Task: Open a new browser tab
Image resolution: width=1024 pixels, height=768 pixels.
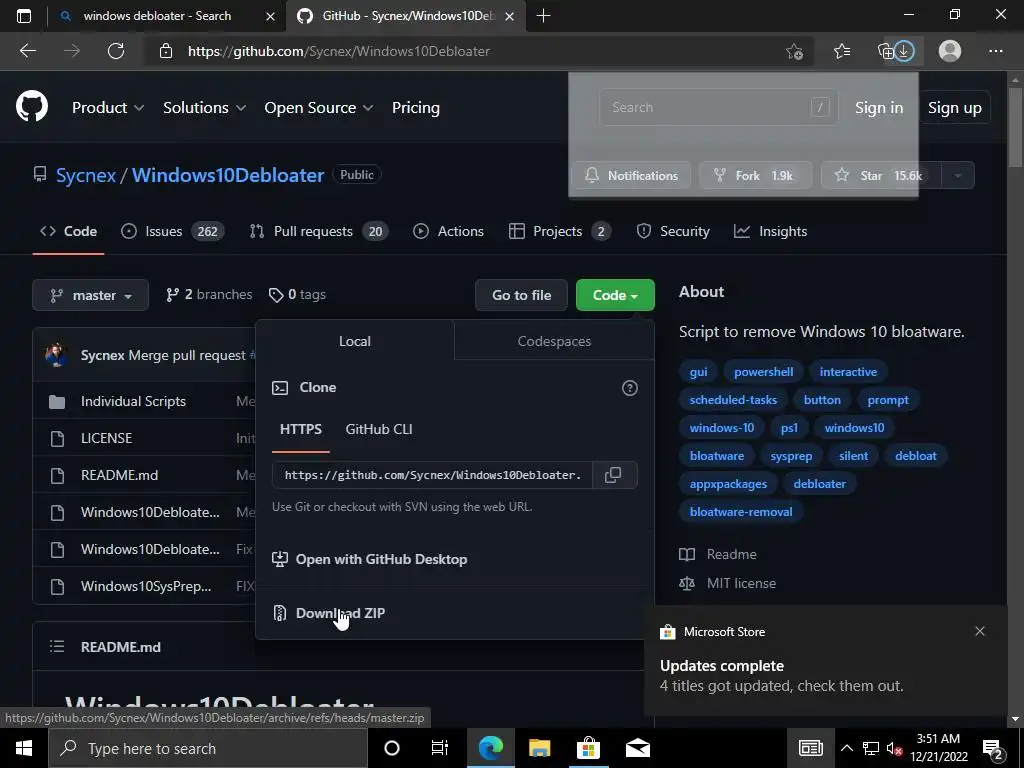Action: pos(543,16)
